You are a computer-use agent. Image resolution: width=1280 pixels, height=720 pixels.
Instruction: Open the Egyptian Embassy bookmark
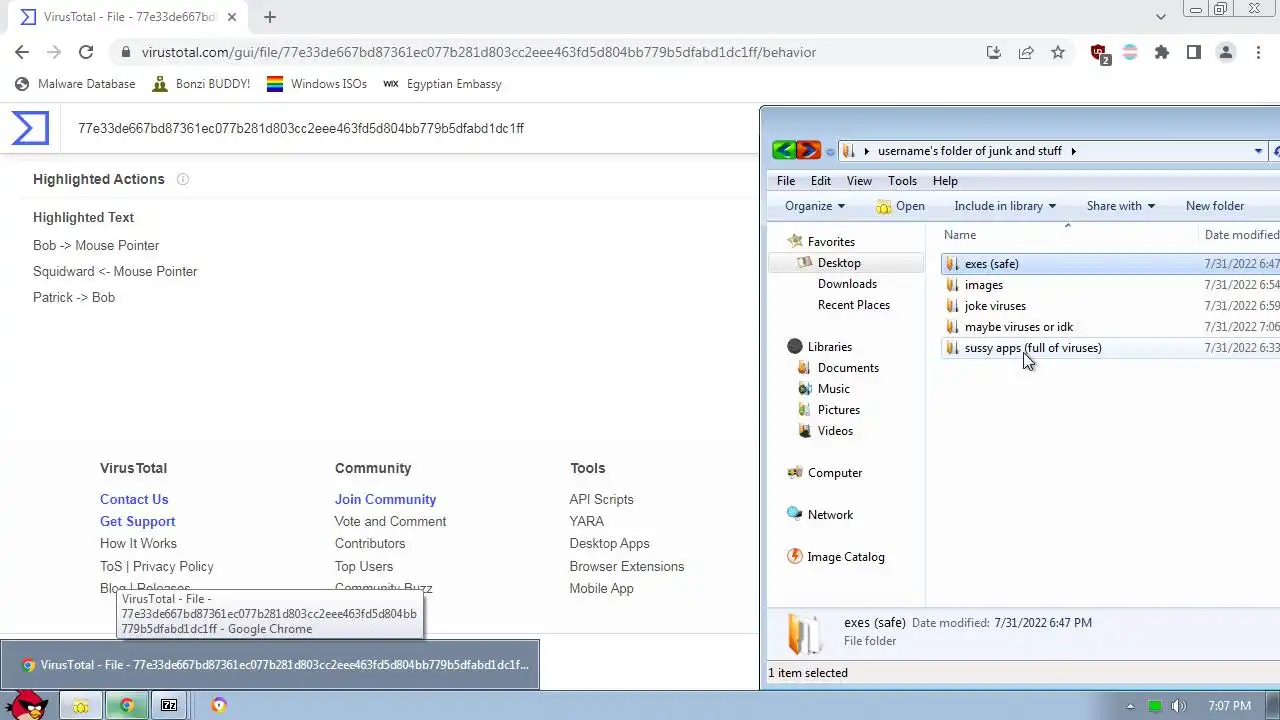[442, 84]
